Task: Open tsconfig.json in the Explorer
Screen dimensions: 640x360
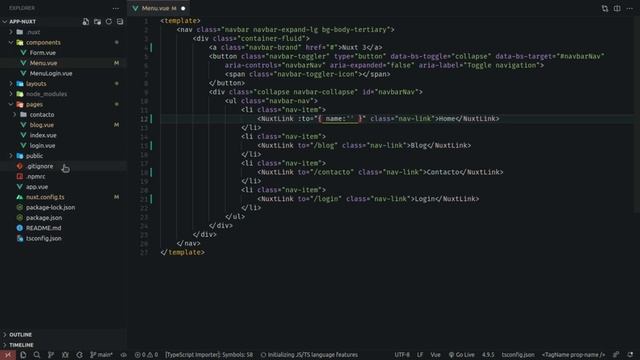Action: point(63,238)
